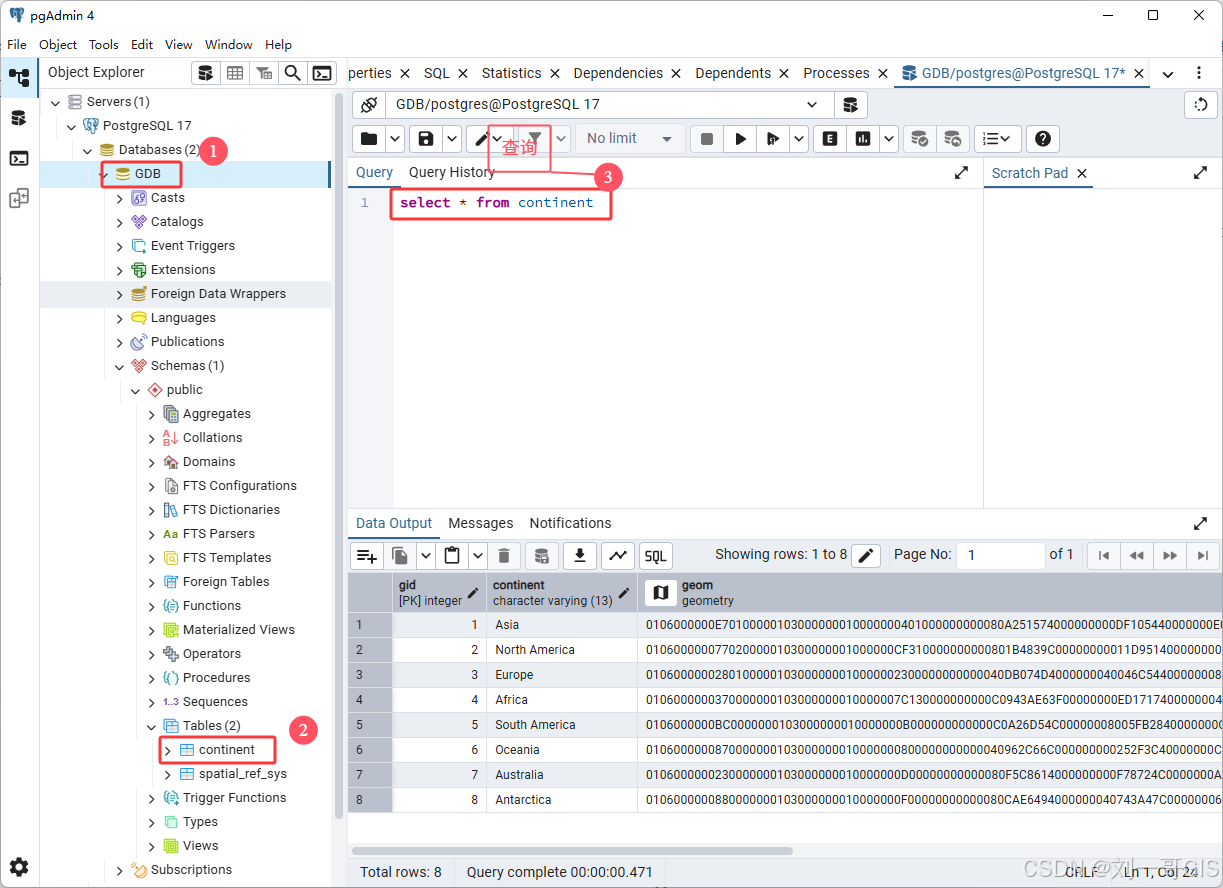Open the Macros list icon

(x=997, y=138)
